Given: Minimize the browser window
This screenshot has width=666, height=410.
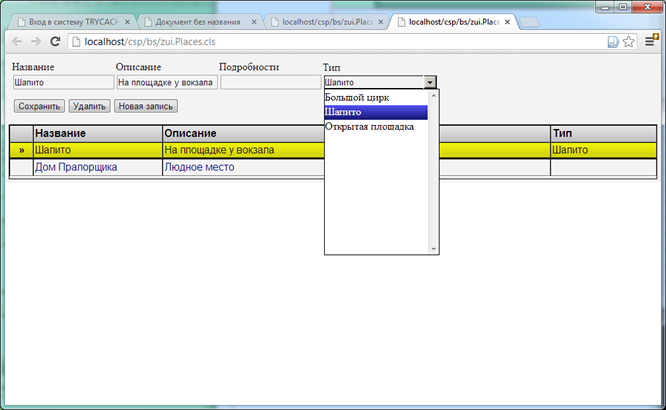Looking at the screenshot, I should [x=605, y=7].
